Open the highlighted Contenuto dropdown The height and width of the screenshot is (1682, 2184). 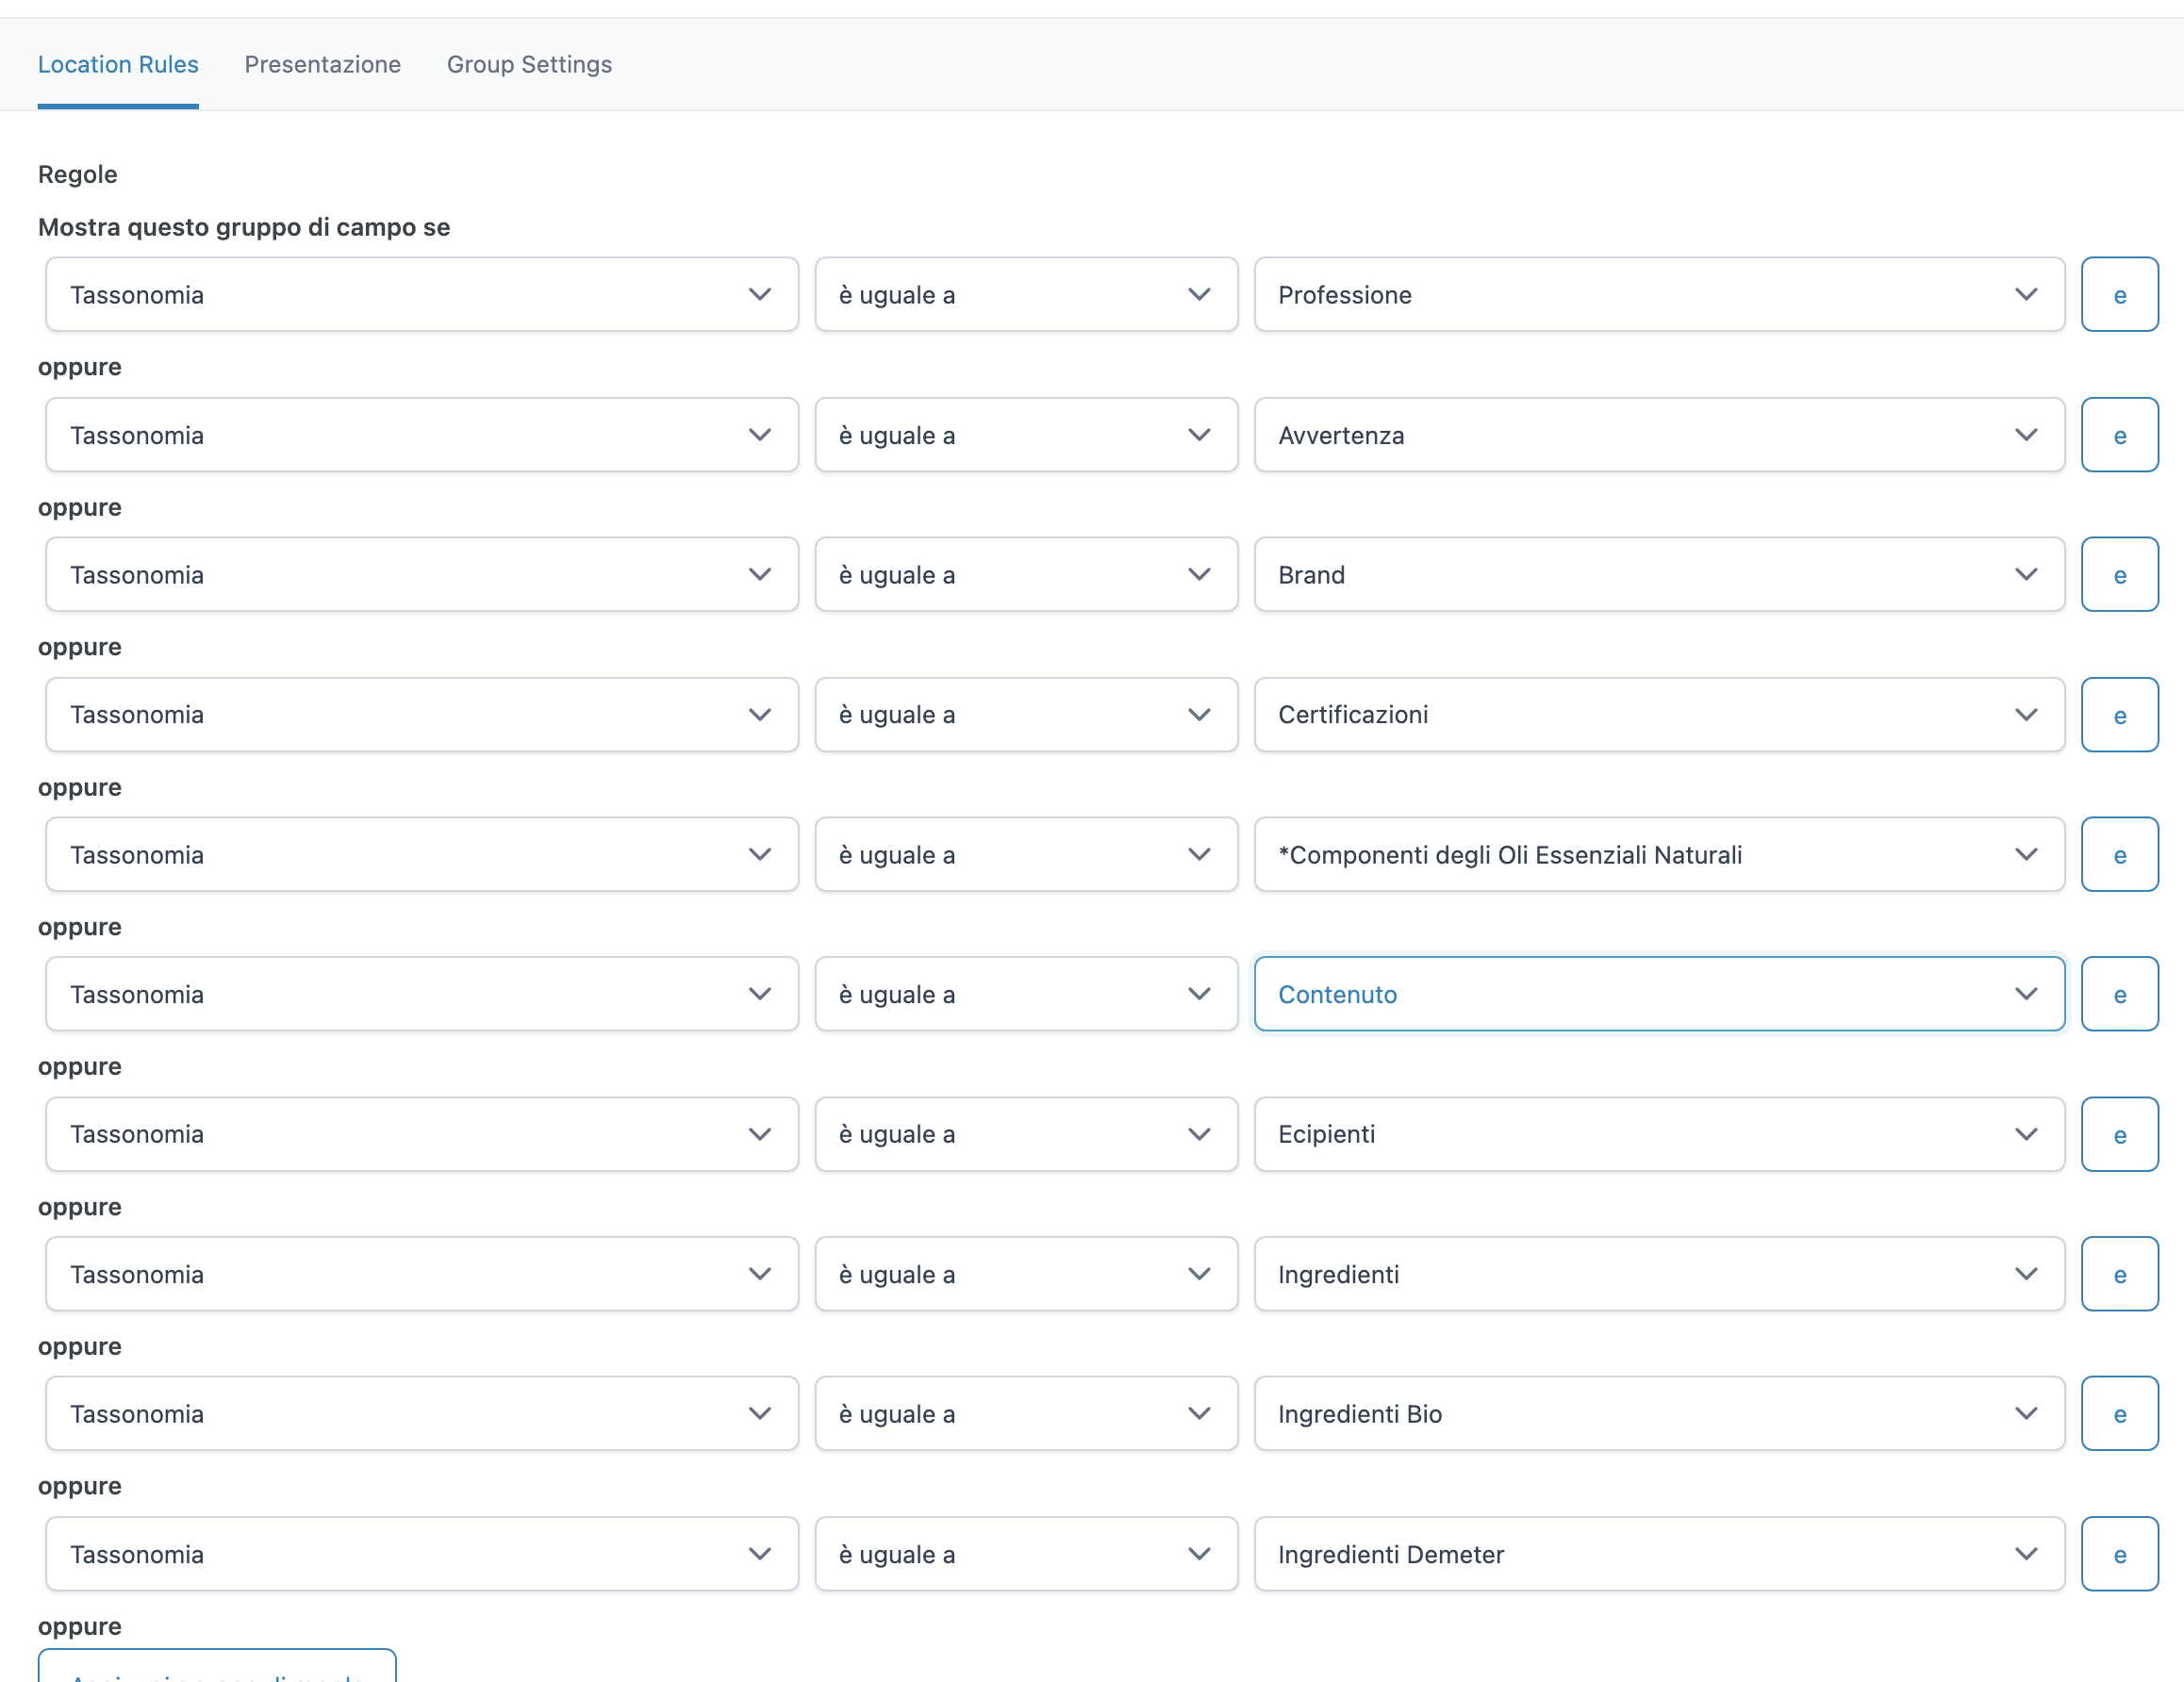(x=1658, y=994)
